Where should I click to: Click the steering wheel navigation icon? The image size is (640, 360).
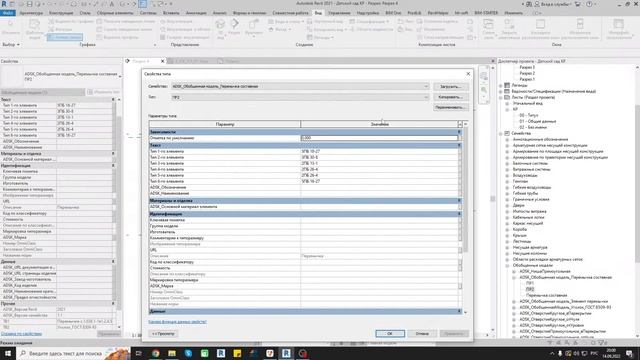pyautogui.click(x=484, y=76)
